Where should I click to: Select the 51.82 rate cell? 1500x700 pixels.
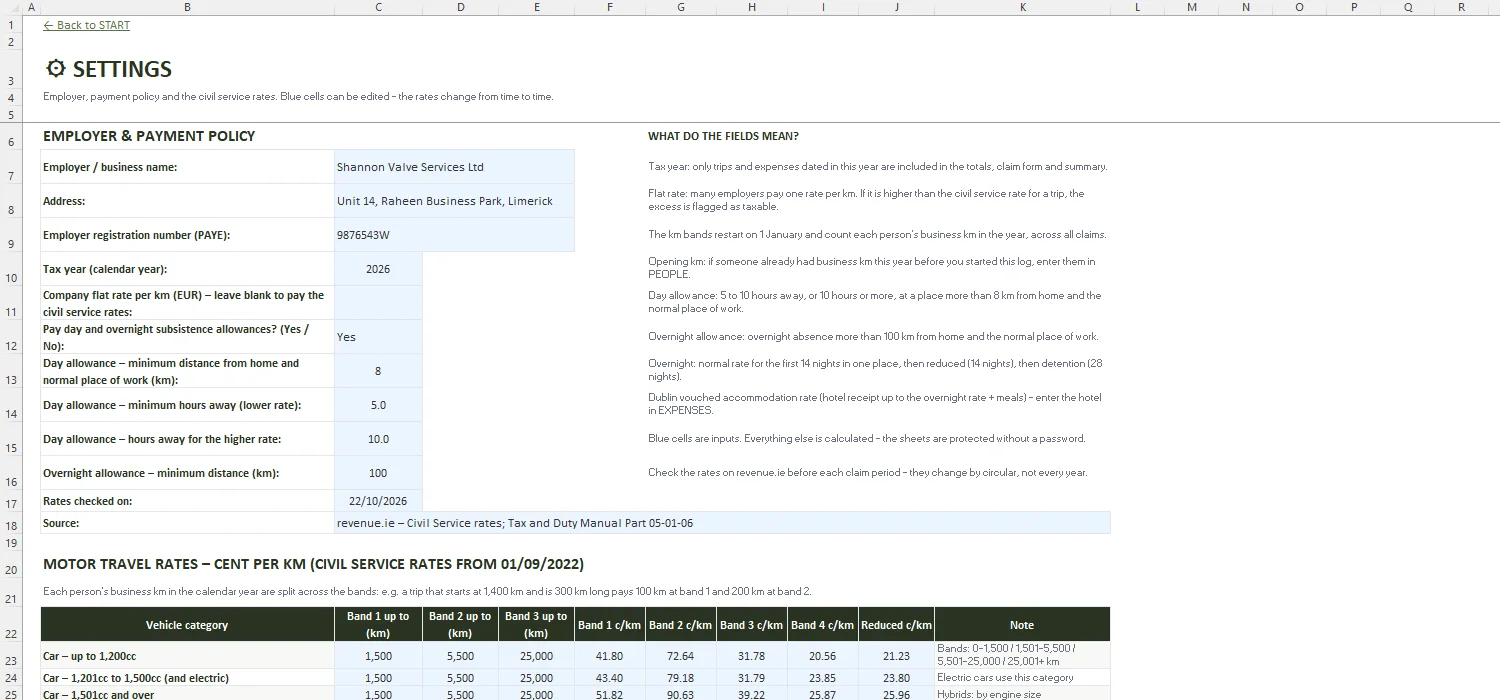click(x=609, y=694)
